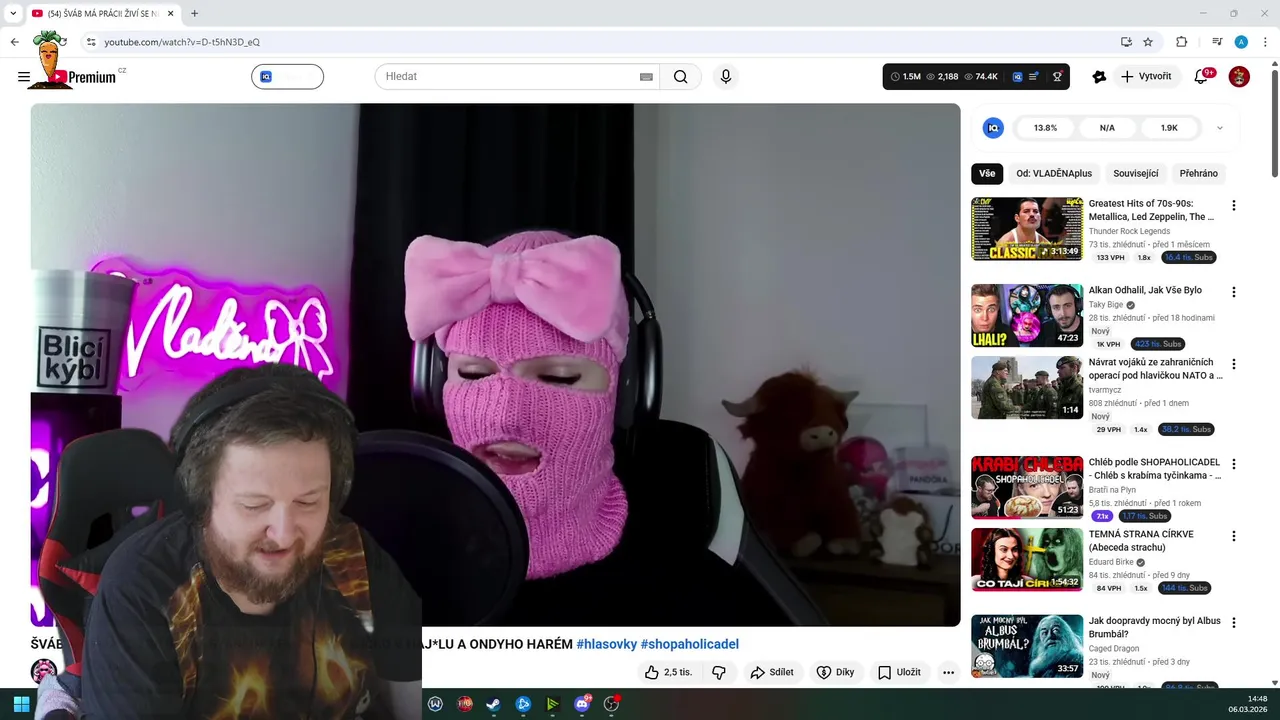Screen dimensions: 1280x720
Task: Click the vidIQ trophy icon in the stats bar
Action: point(1057,76)
